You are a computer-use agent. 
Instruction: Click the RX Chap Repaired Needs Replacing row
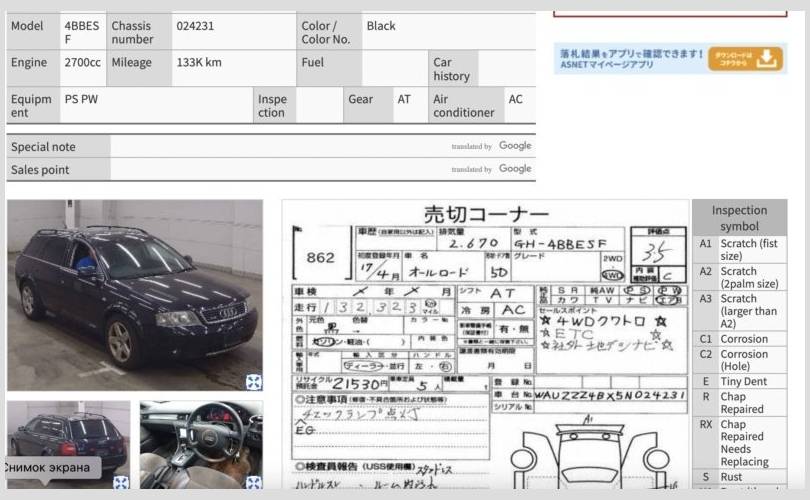tap(739, 443)
